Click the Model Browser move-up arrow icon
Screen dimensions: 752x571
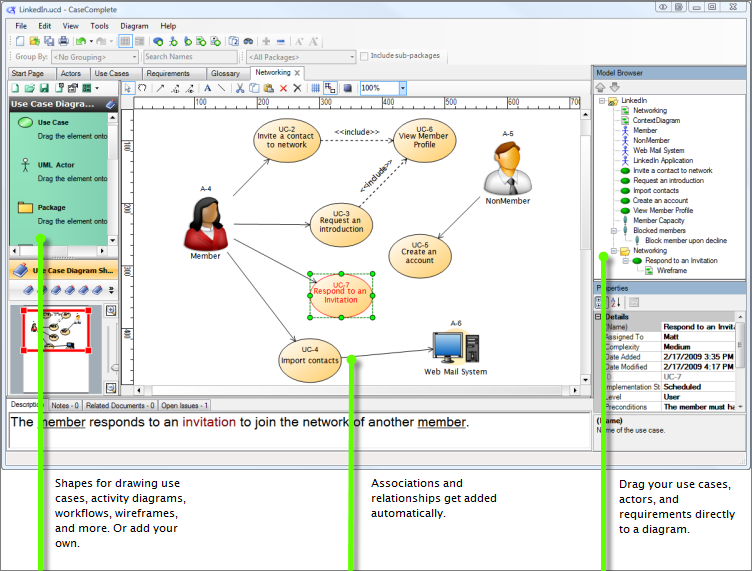pyautogui.click(x=600, y=87)
